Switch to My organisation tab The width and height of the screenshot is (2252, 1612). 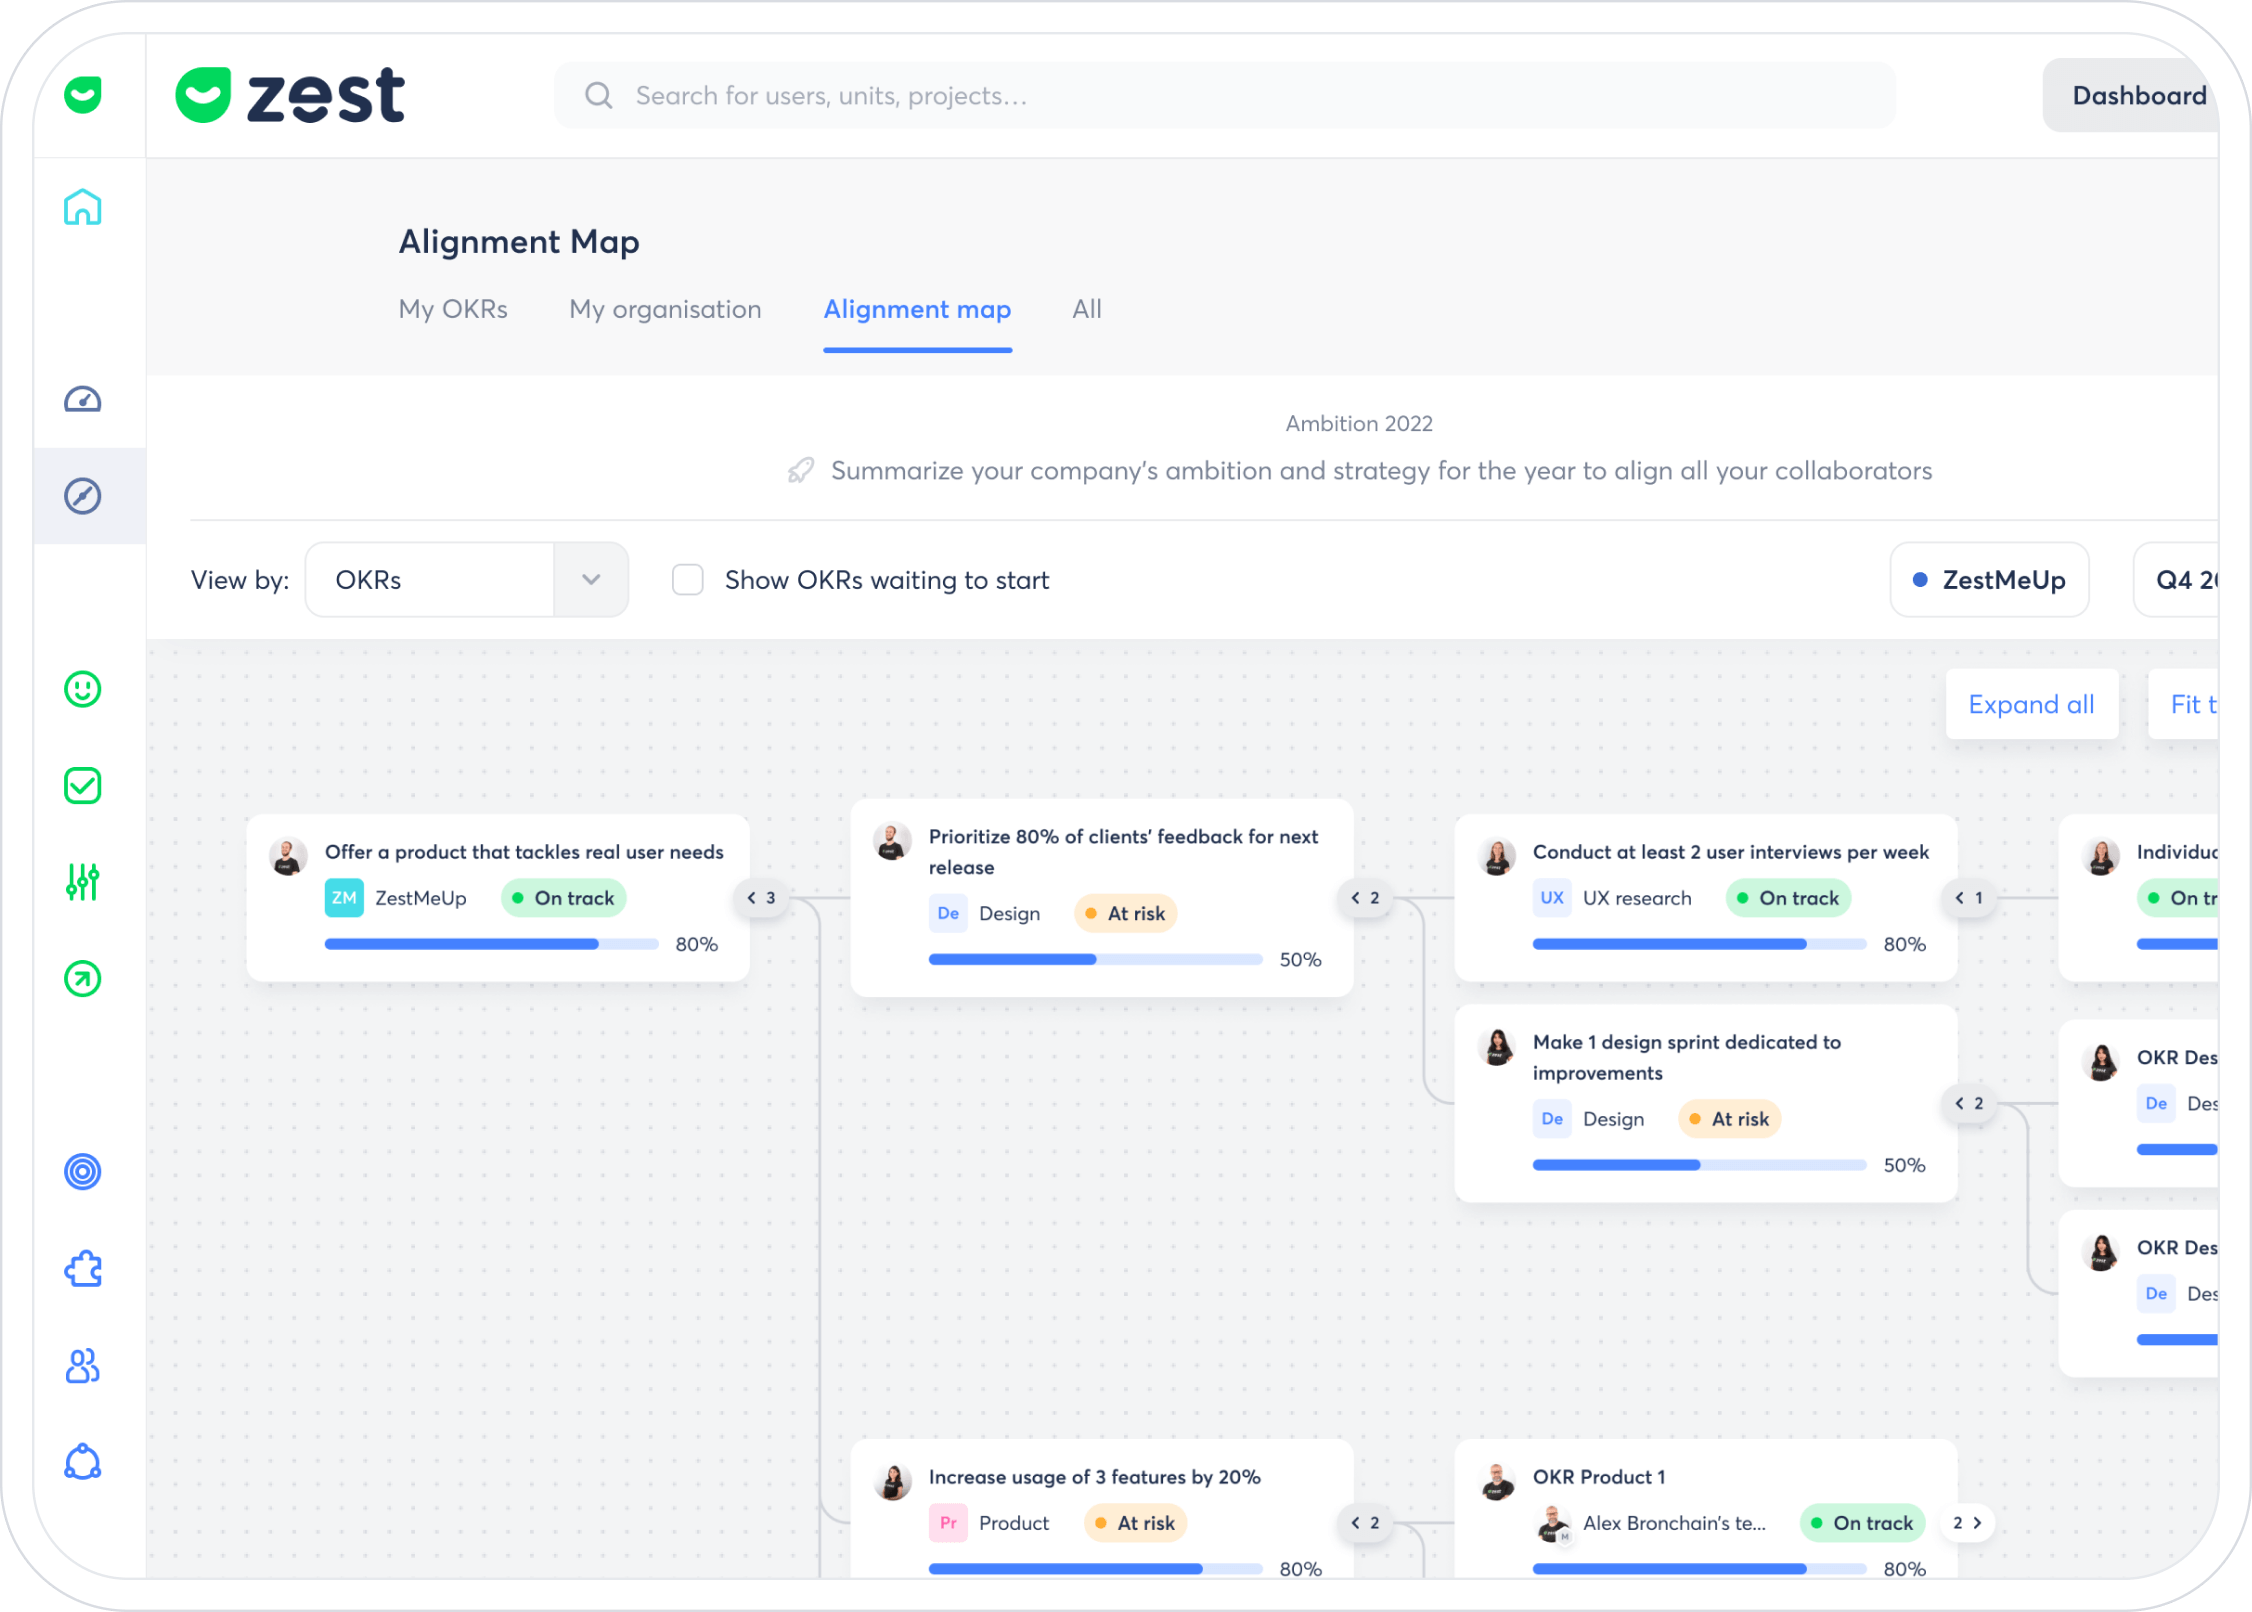coord(665,310)
